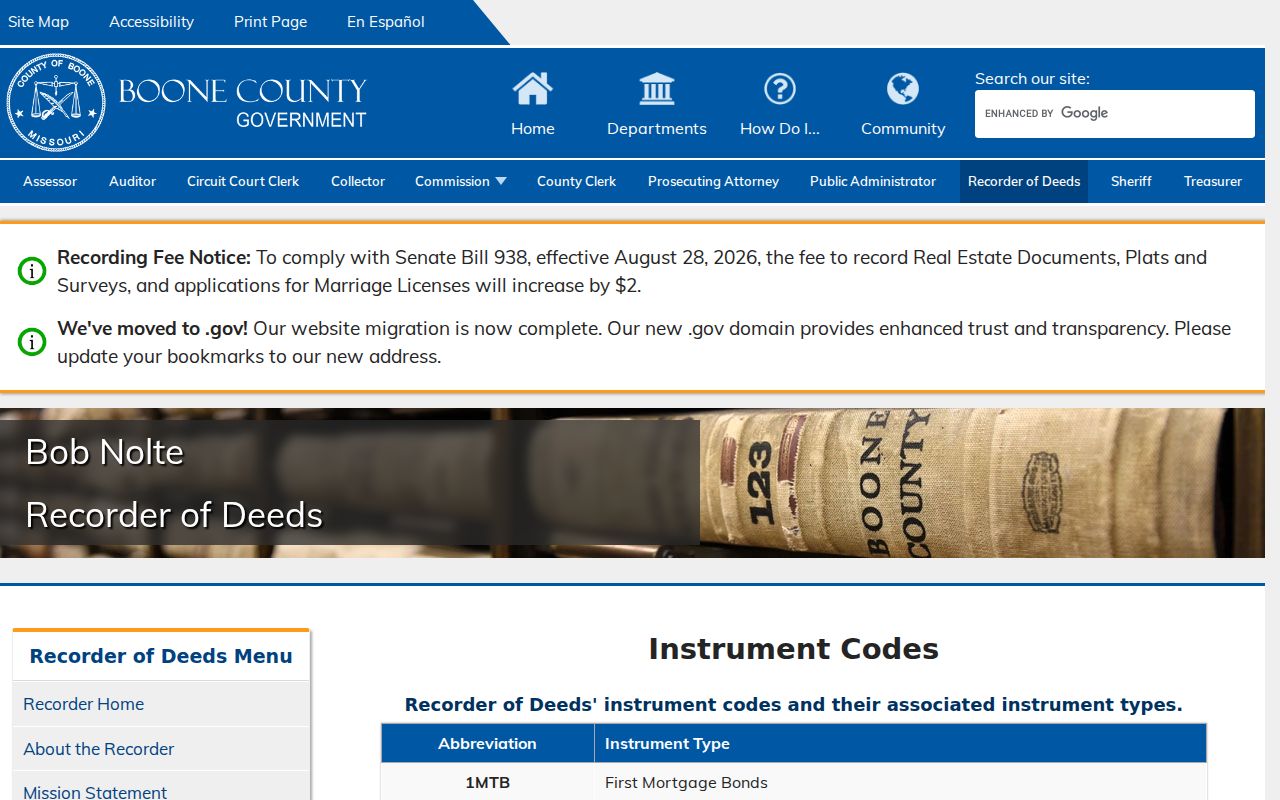Click the Abbreviation column header
Image resolution: width=1280 pixels, height=800 pixels.
tap(487, 743)
